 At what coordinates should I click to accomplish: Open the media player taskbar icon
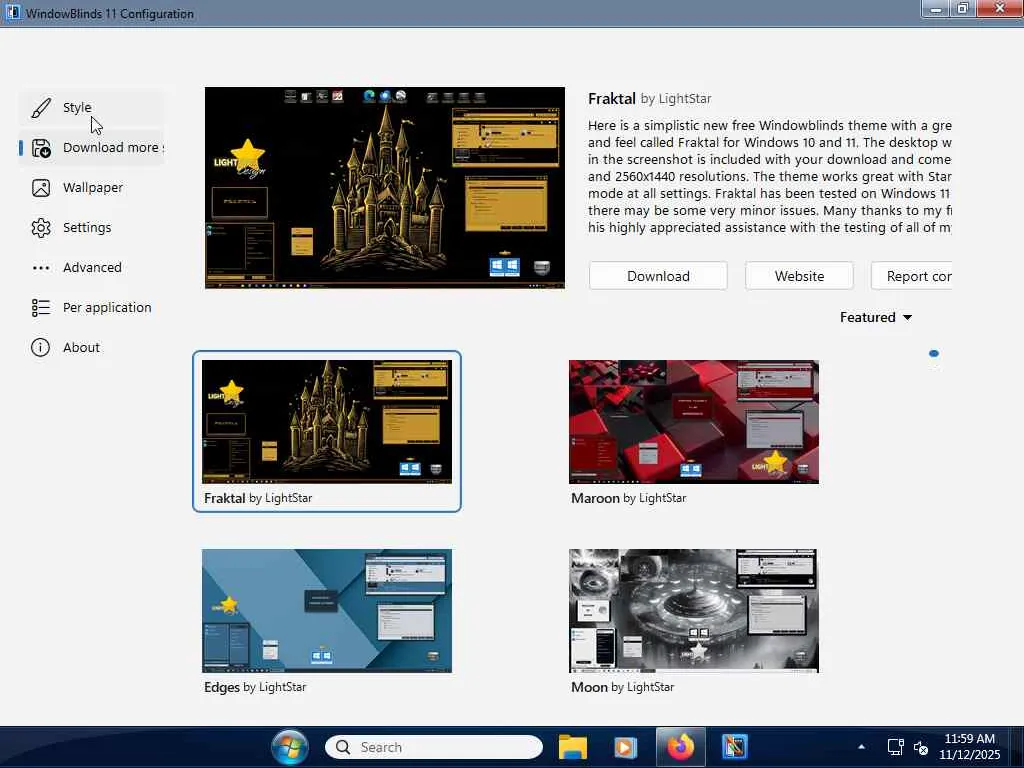[625, 747]
